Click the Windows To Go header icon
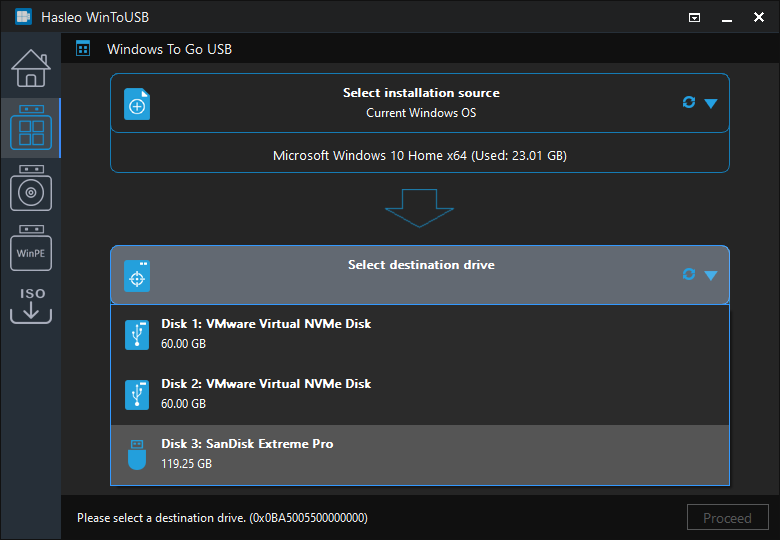This screenshot has width=780, height=540. click(x=83, y=49)
